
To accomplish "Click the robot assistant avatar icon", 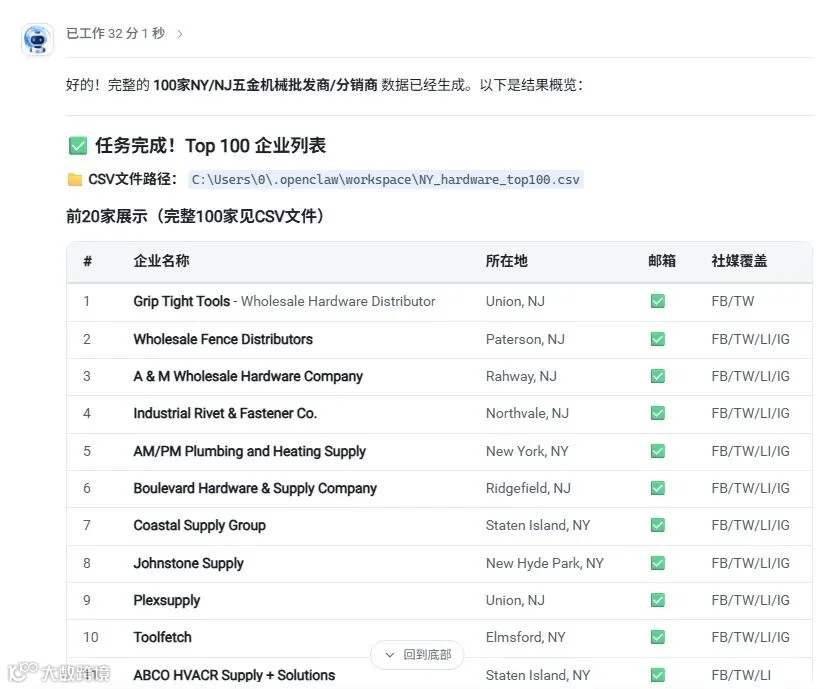I will pos(37,39).
